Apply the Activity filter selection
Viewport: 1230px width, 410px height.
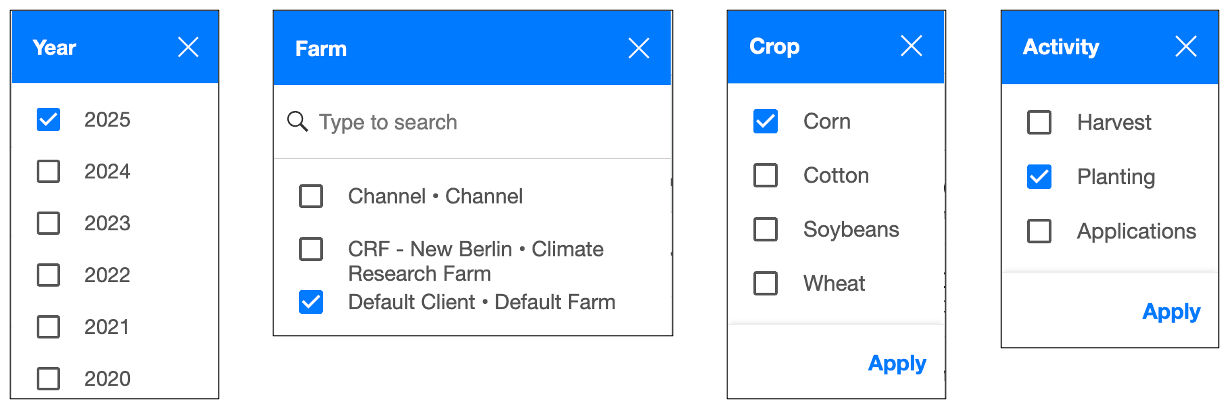(x=1171, y=312)
